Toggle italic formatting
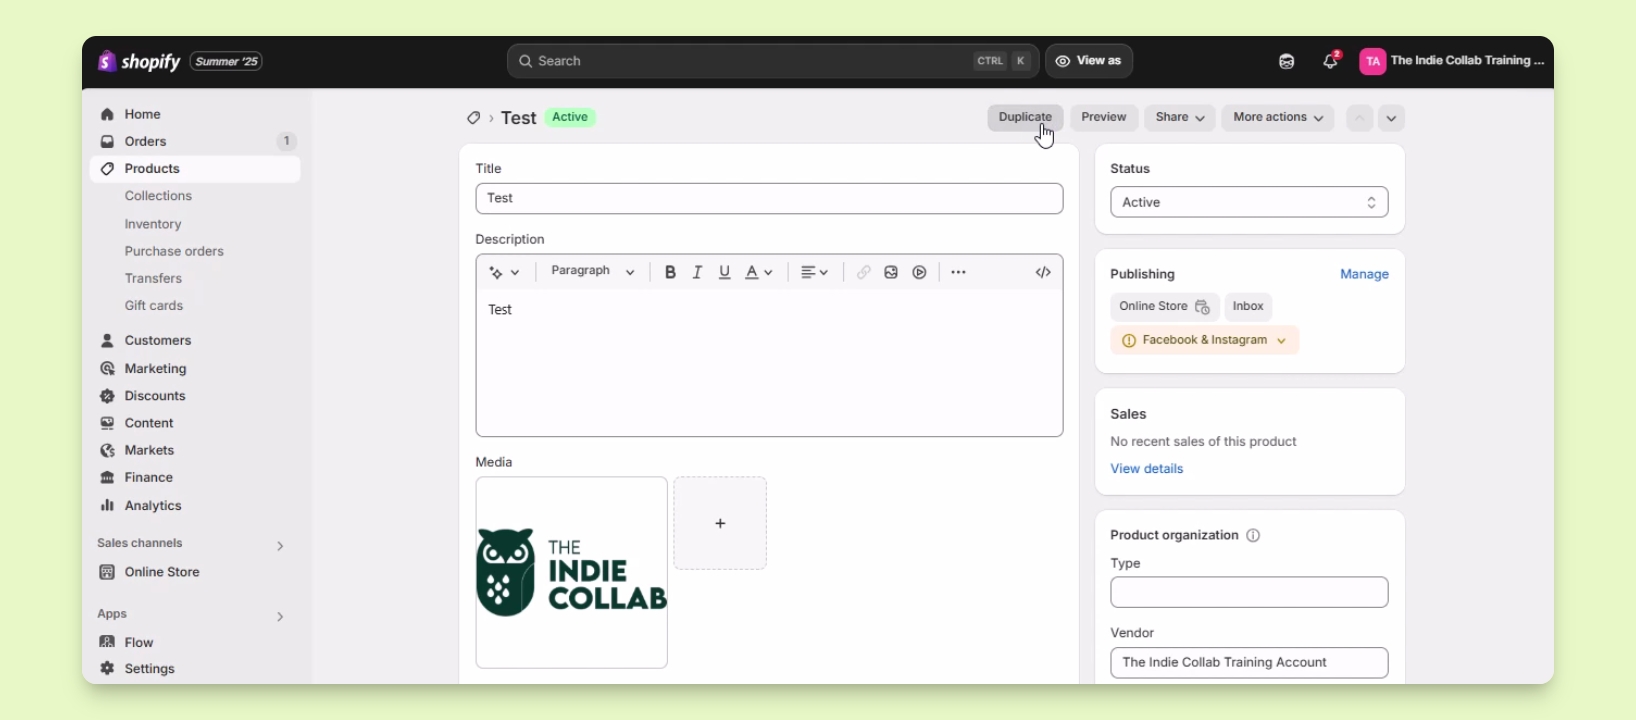The height and width of the screenshot is (720, 1636). pyautogui.click(x=698, y=272)
